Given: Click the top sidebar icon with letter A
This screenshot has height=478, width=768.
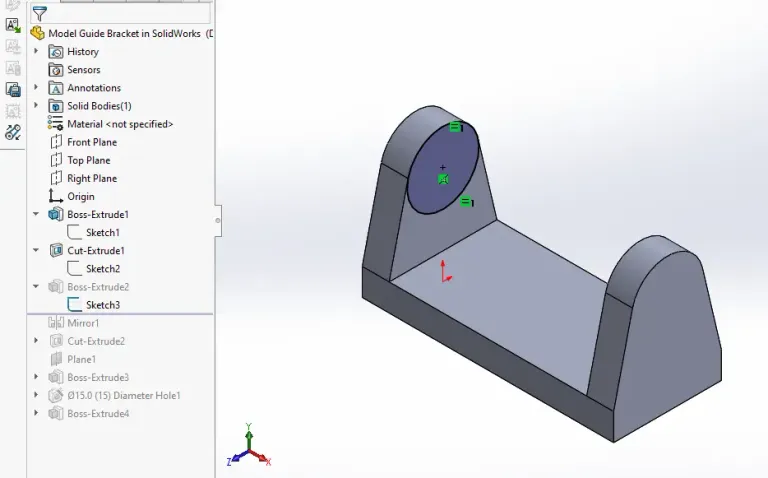Looking at the screenshot, I should pos(13,26).
